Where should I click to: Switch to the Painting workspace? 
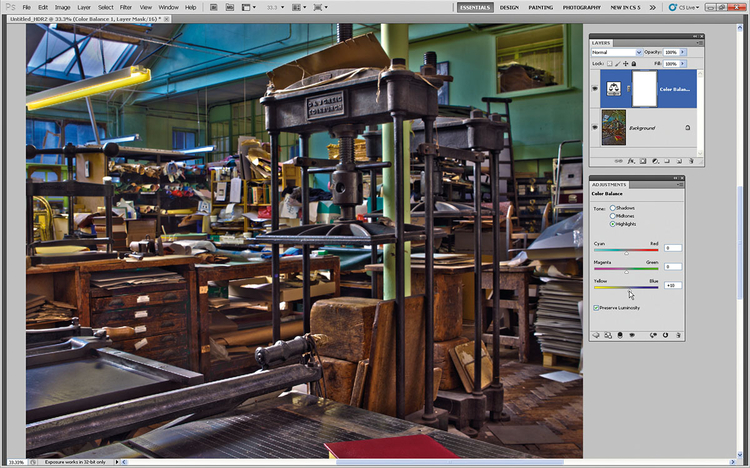point(540,7)
